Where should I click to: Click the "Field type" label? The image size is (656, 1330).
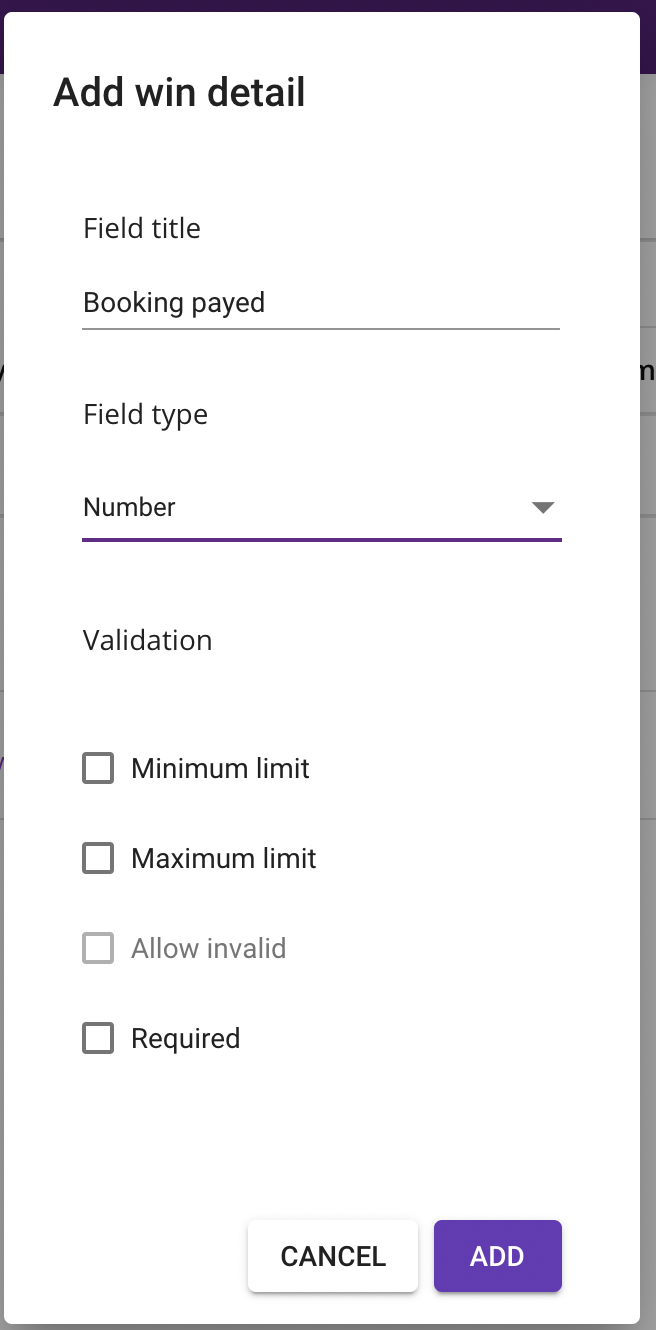click(146, 415)
